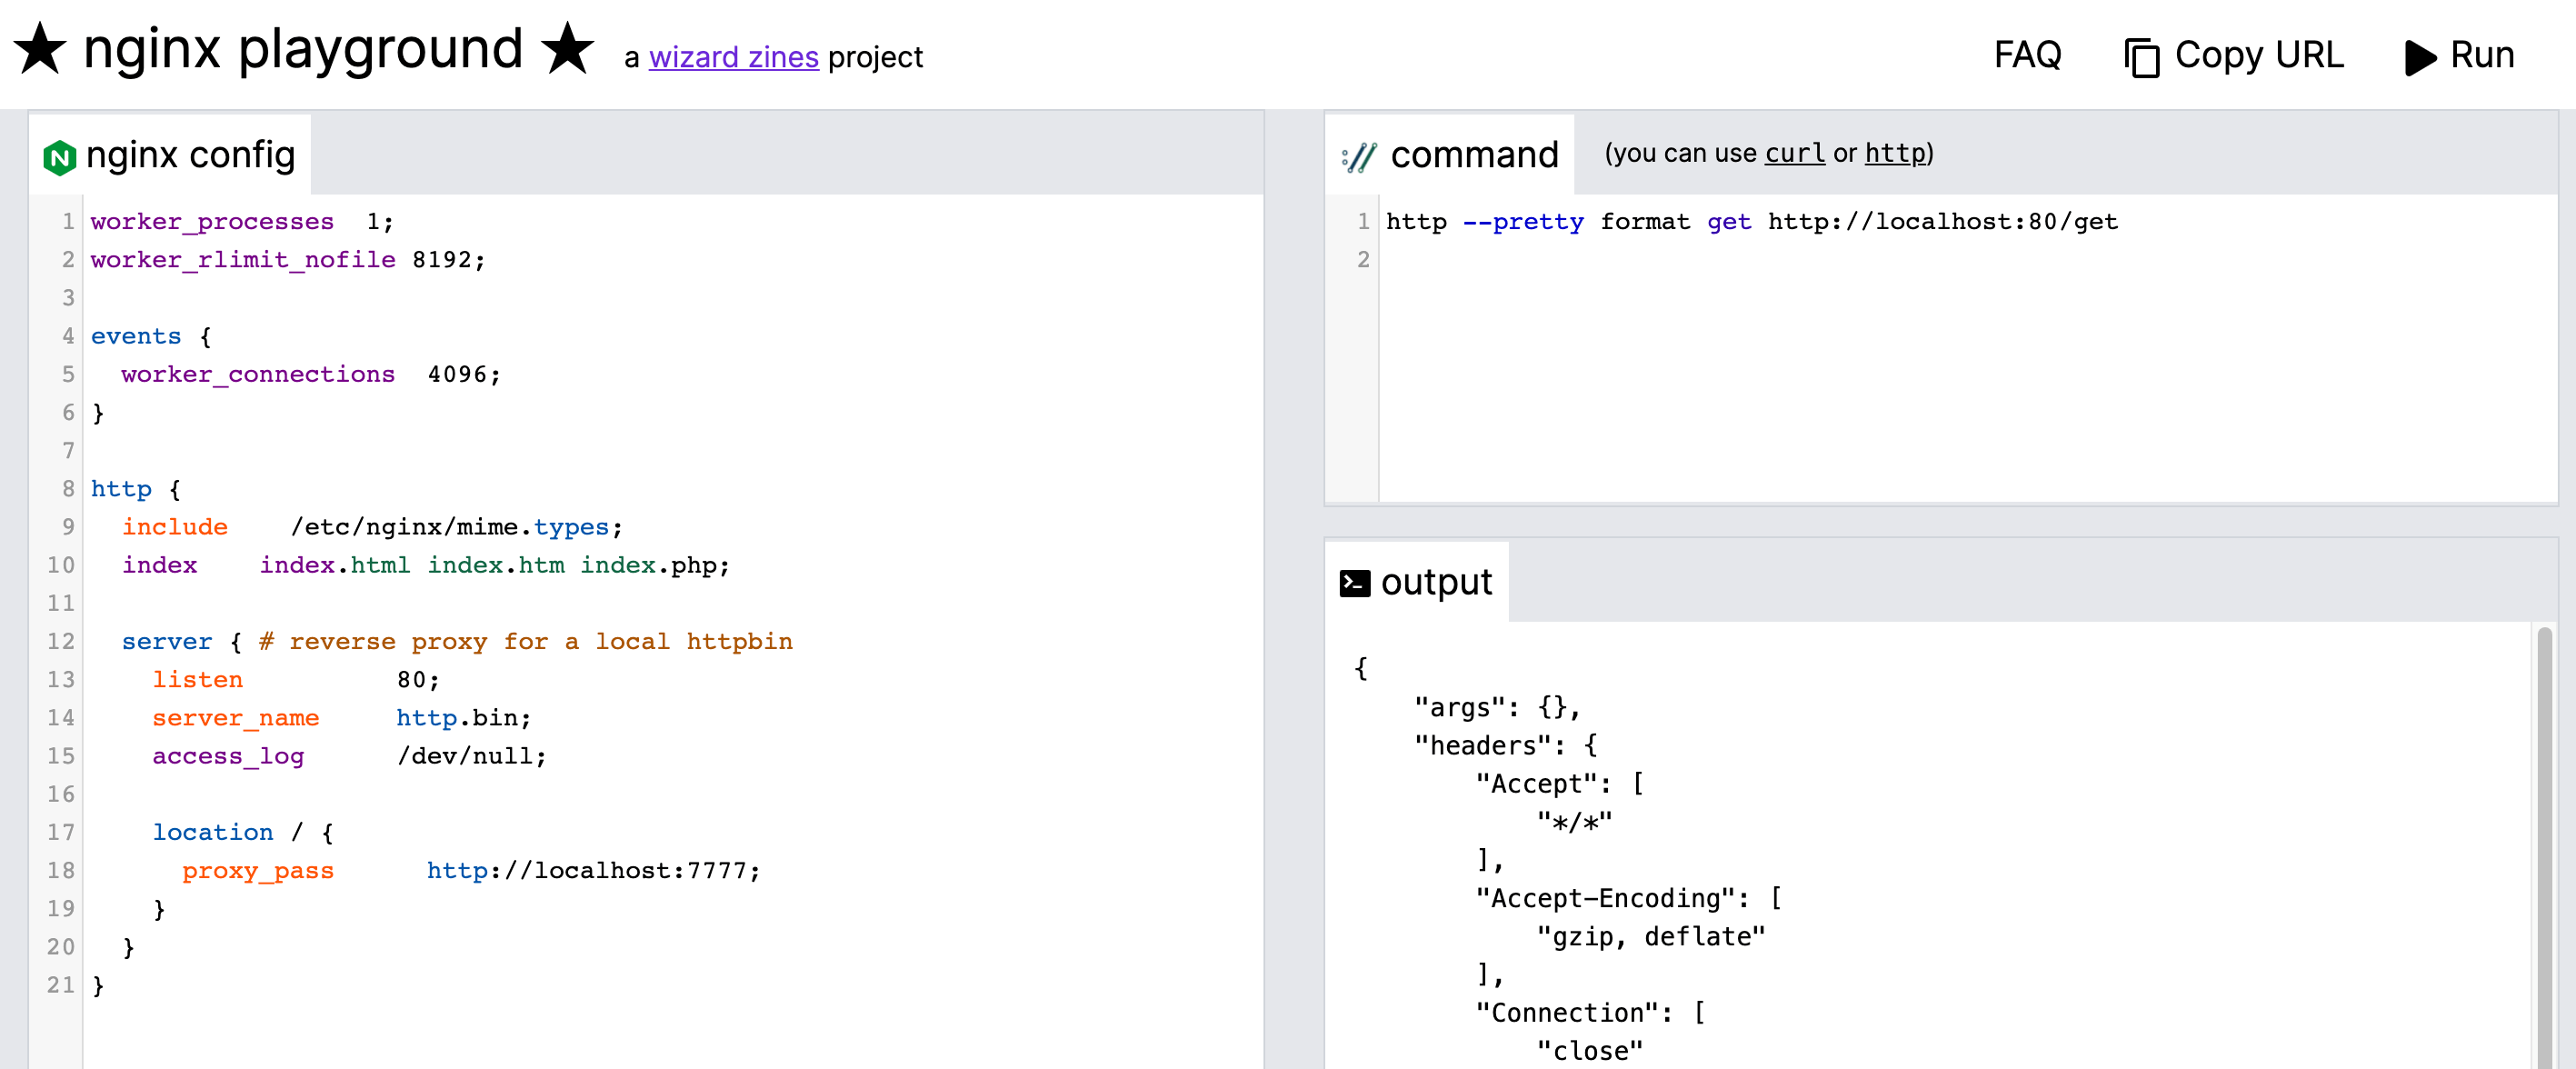Follow the http help link
This screenshot has width=2576, height=1069.
[1894, 153]
